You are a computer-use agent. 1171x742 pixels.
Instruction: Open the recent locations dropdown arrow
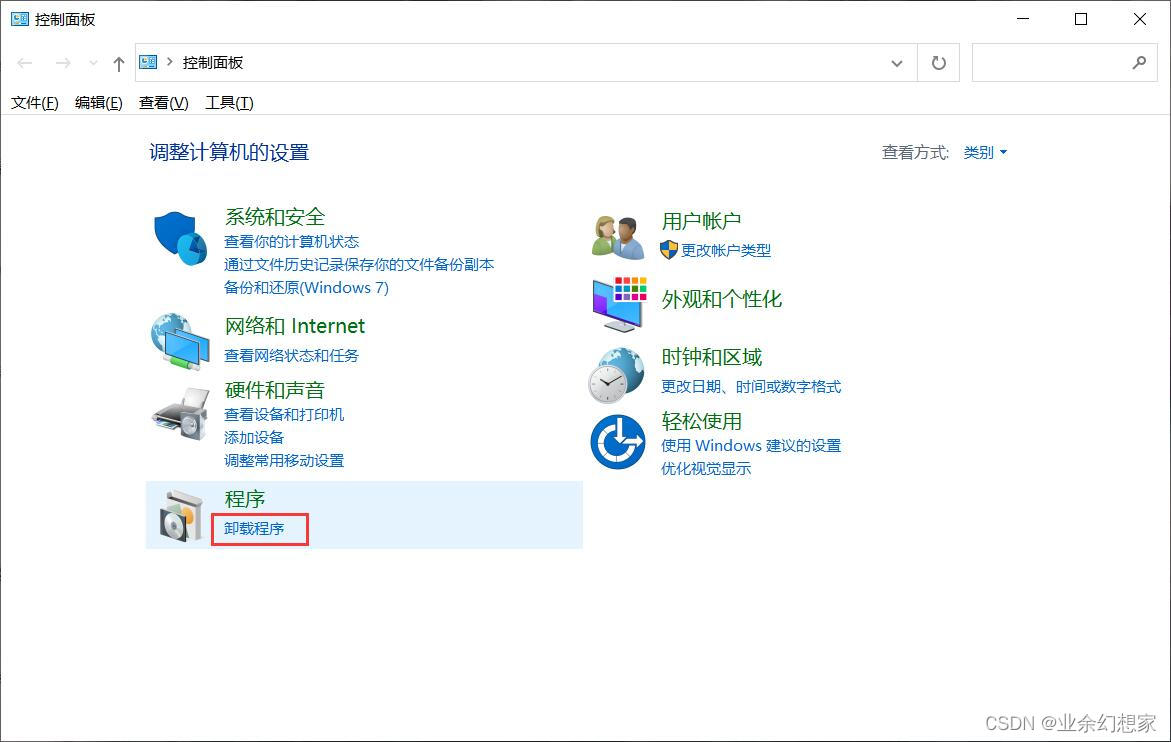point(93,63)
